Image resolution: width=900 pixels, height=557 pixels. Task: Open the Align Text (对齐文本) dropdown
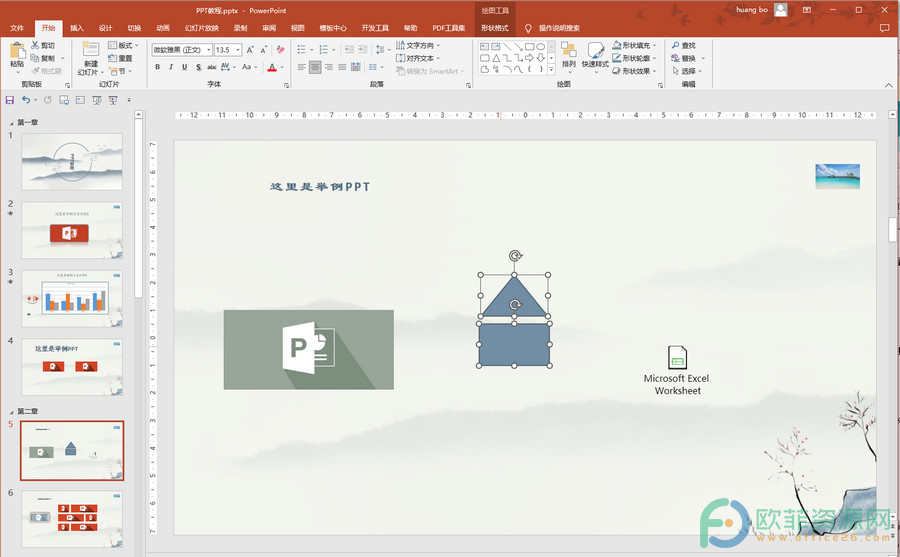pyautogui.click(x=418, y=58)
